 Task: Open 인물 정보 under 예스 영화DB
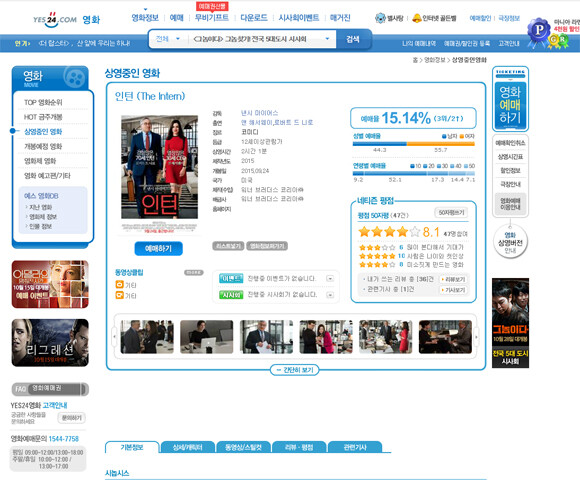[40, 226]
